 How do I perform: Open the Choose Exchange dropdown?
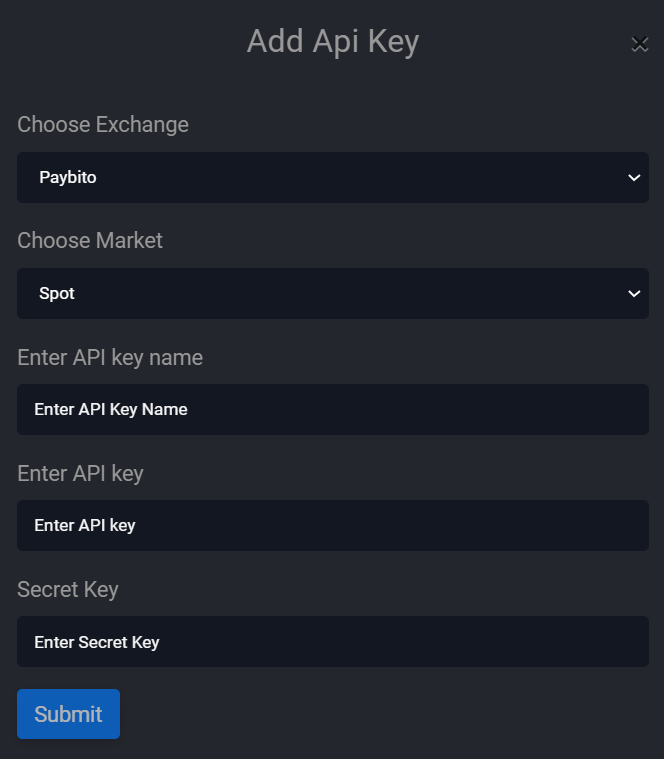point(332,178)
